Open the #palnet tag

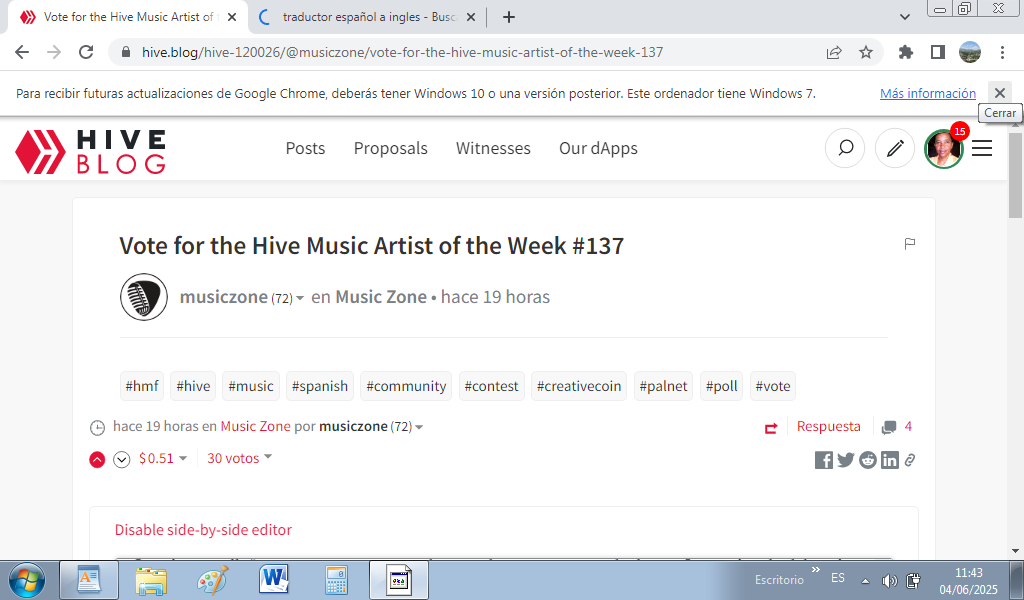pyautogui.click(x=663, y=386)
